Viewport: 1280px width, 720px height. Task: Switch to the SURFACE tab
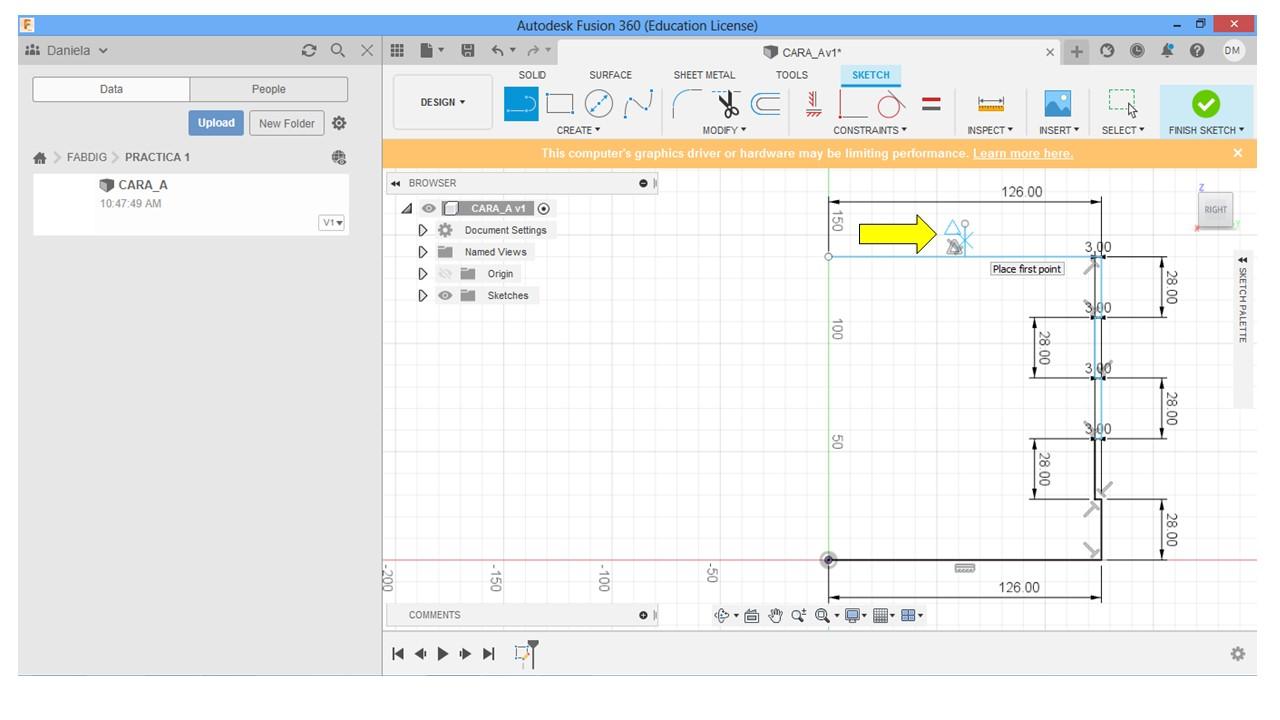point(610,75)
